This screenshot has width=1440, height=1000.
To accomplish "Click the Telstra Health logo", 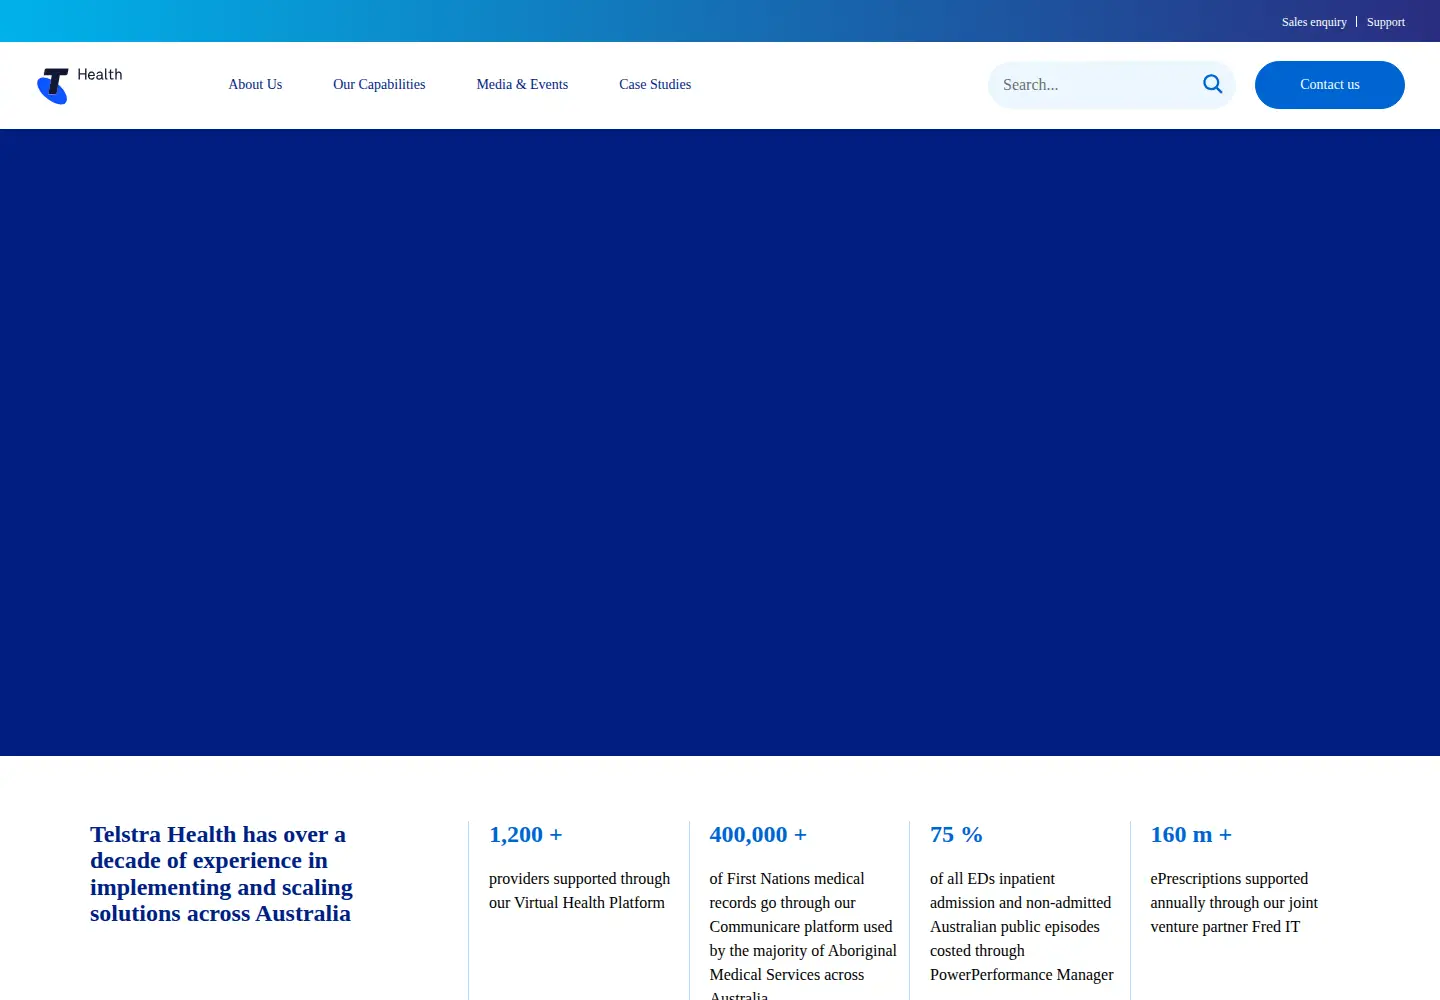I will pos(80,85).
